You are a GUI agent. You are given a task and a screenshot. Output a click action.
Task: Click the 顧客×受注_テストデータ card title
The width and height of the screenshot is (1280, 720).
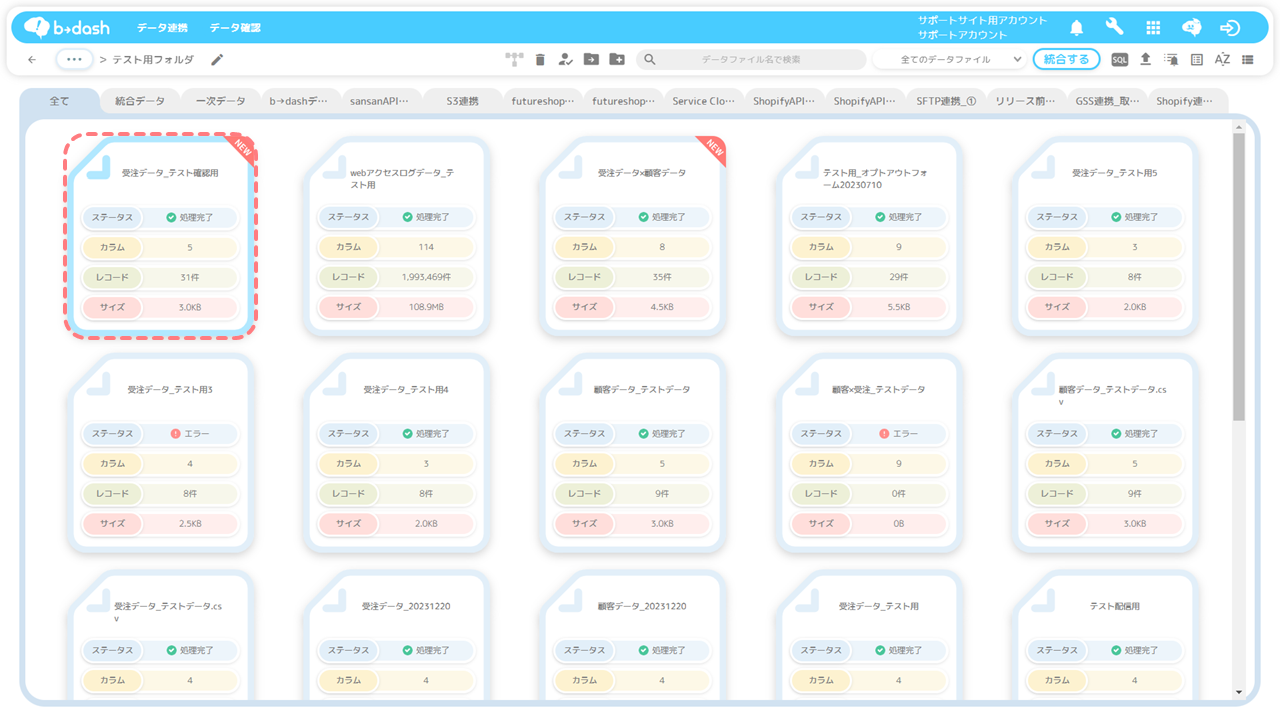pos(879,390)
